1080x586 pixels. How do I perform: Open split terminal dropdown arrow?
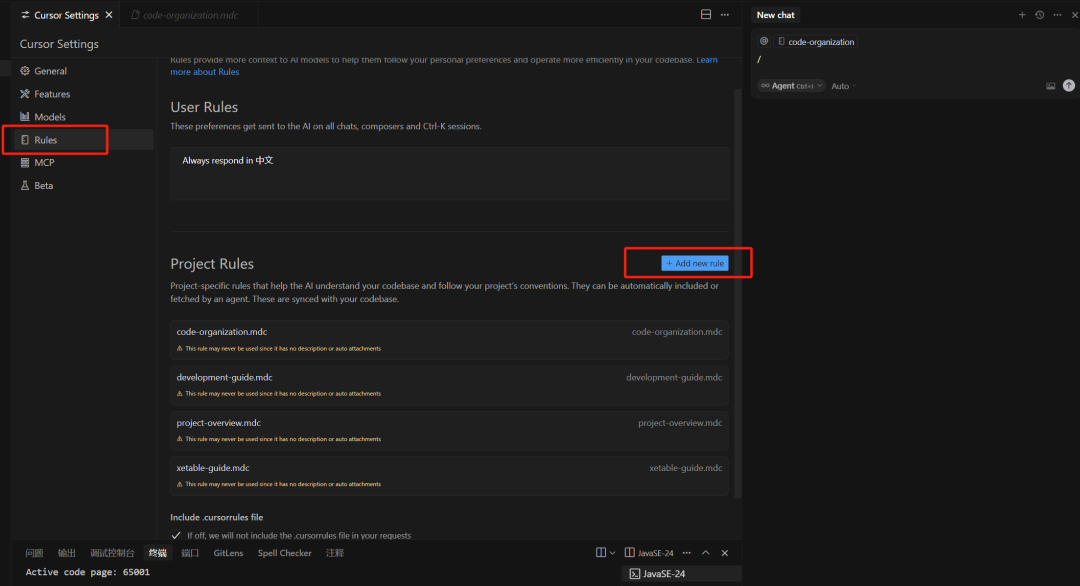pos(612,553)
